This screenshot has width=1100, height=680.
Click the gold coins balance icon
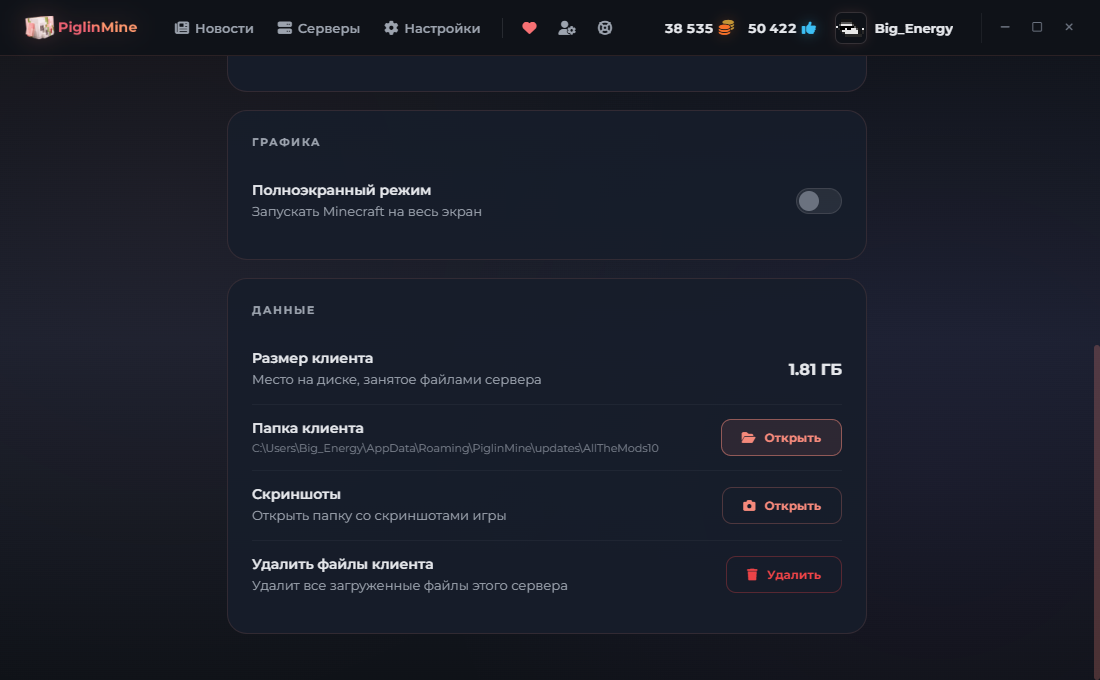tap(726, 28)
